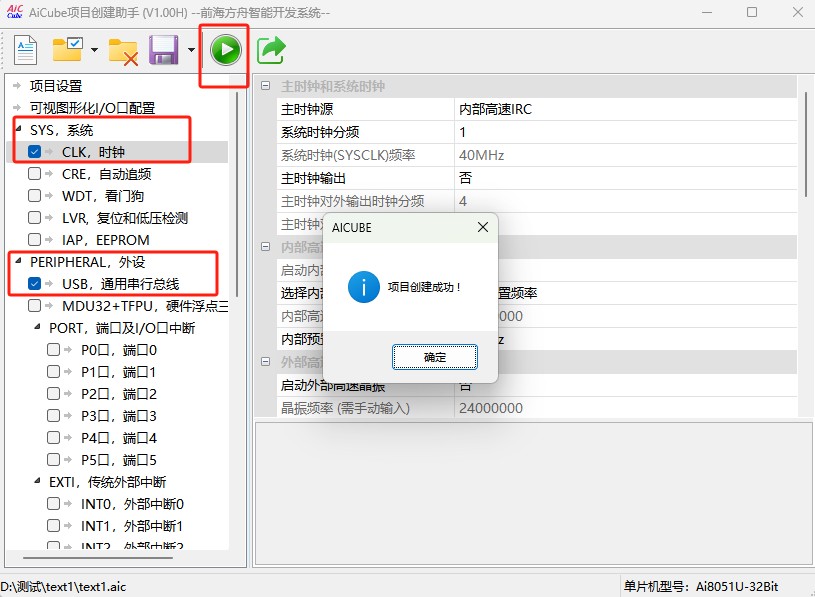Open the dropdown arrow next to open folder
Image resolution: width=815 pixels, height=597 pixels.
(94, 50)
